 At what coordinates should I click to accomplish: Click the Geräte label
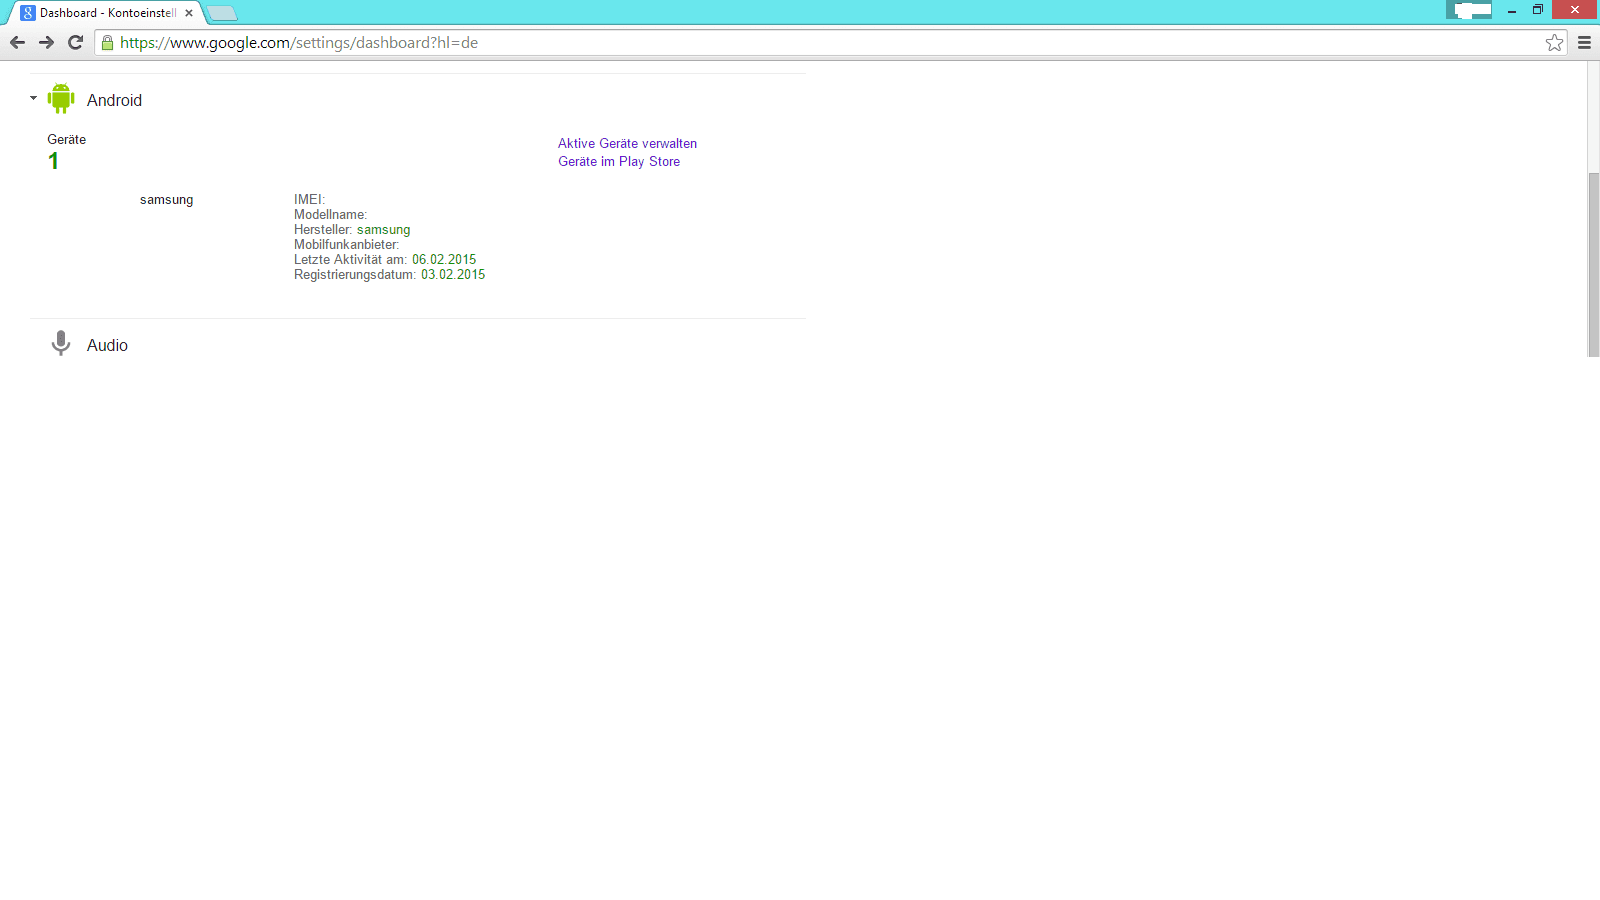[x=66, y=139]
